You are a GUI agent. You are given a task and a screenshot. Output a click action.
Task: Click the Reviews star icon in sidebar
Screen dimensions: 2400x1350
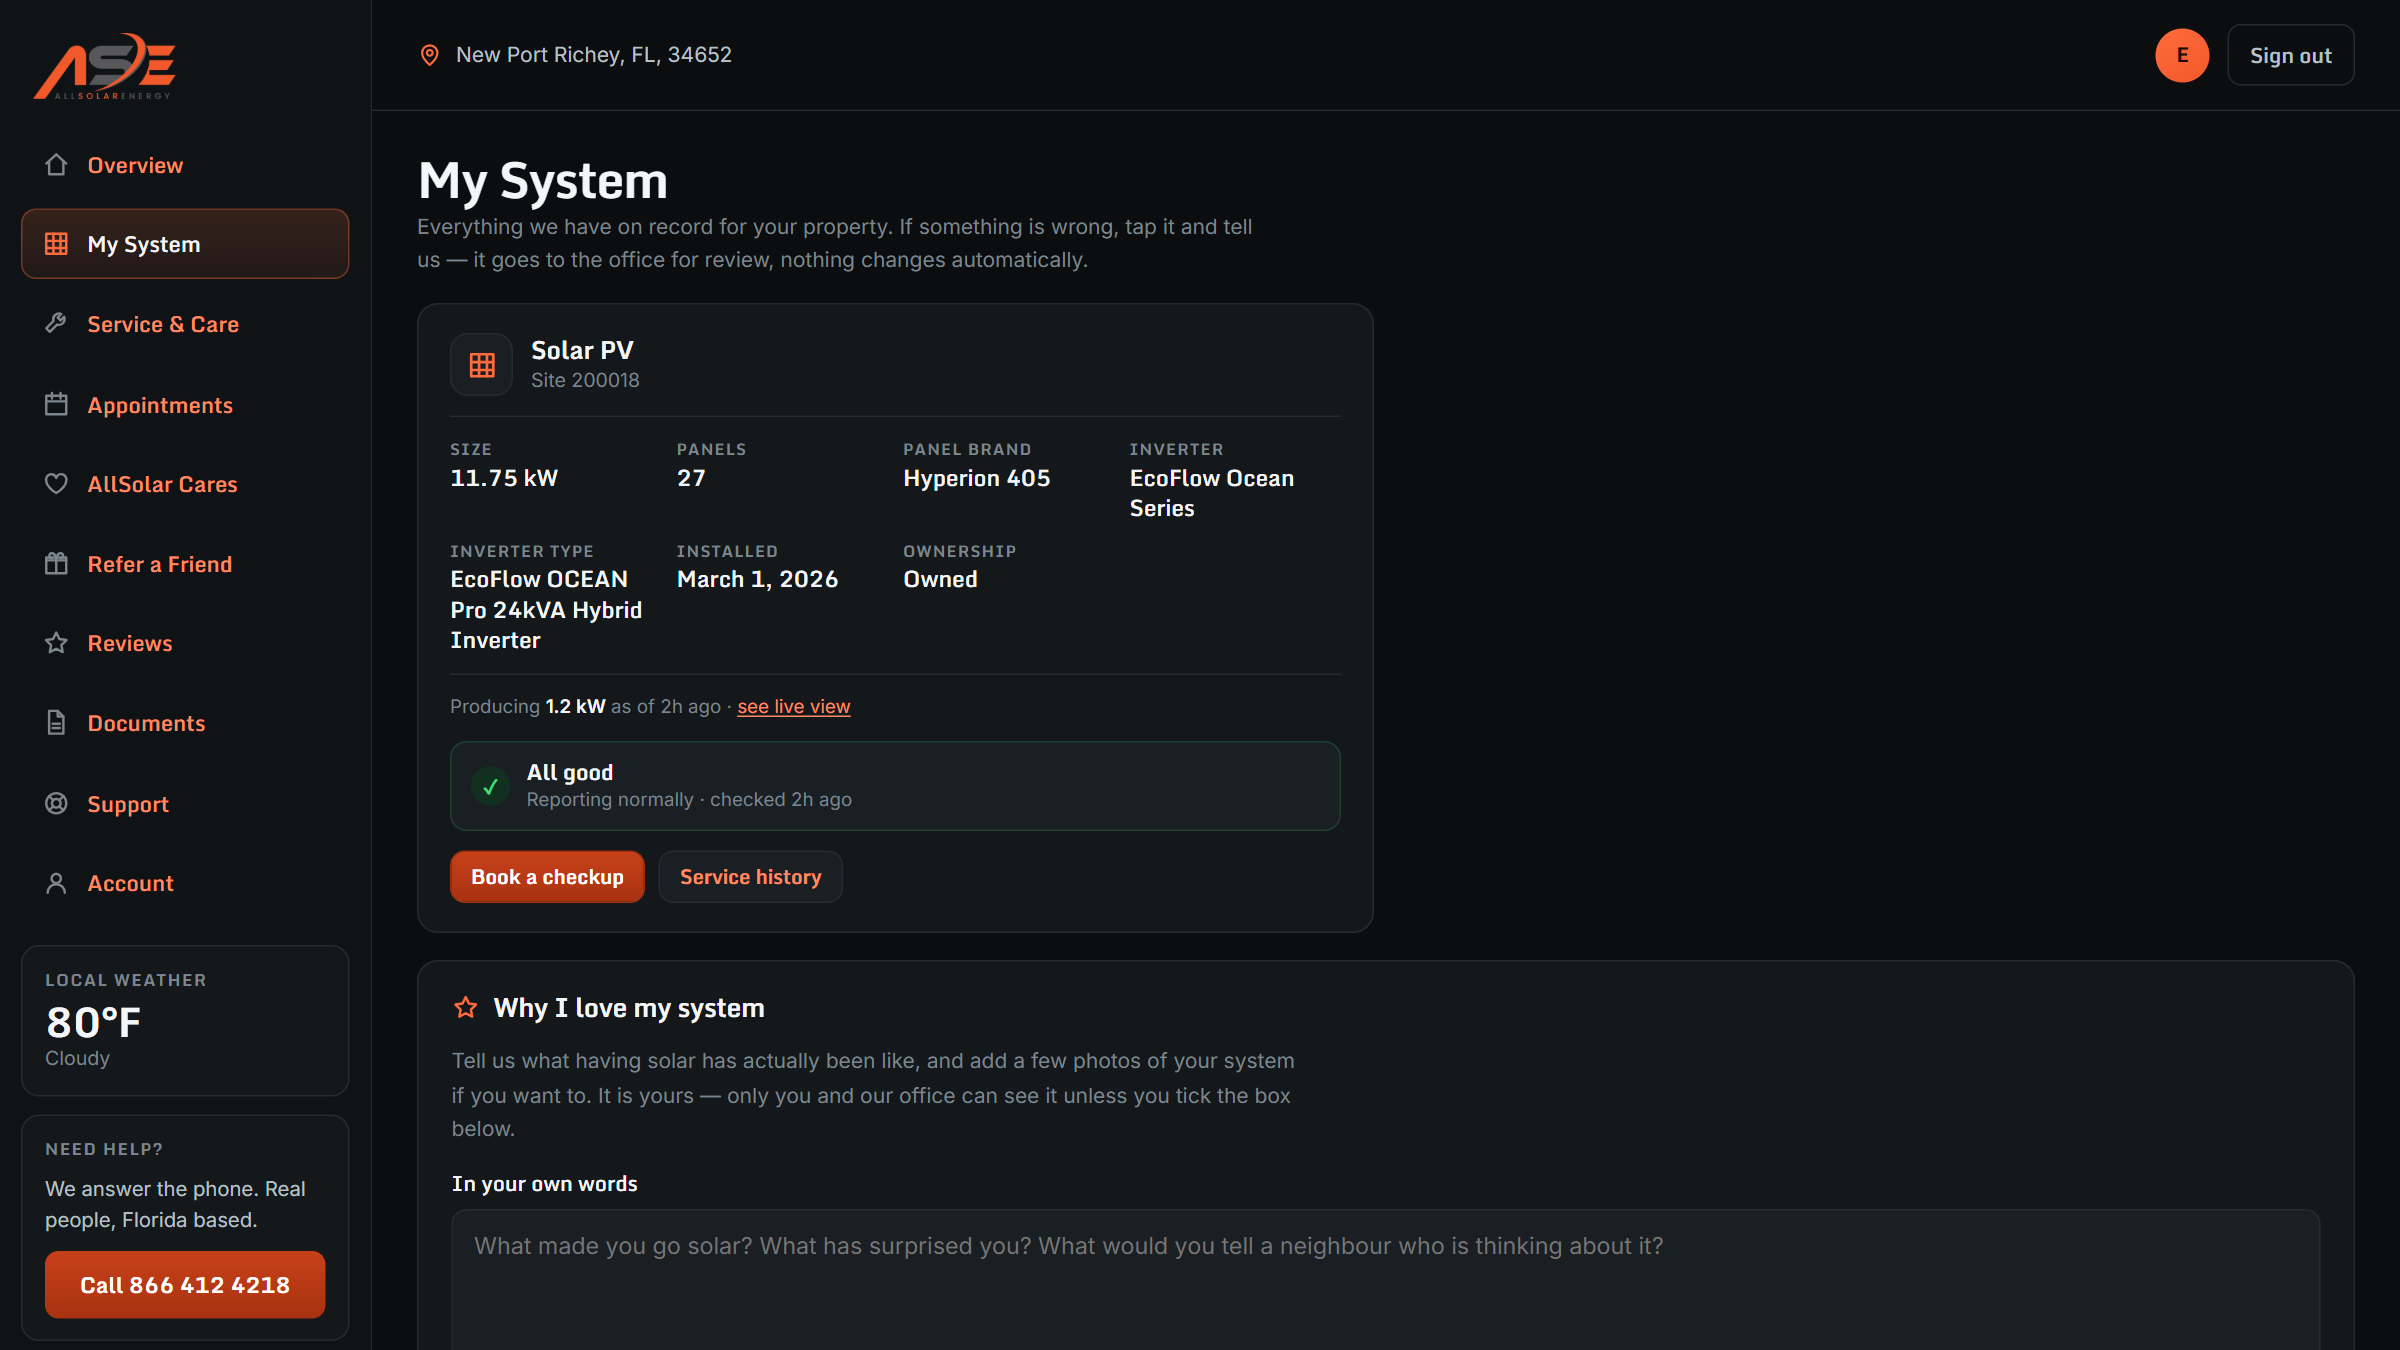tap(56, 643)
